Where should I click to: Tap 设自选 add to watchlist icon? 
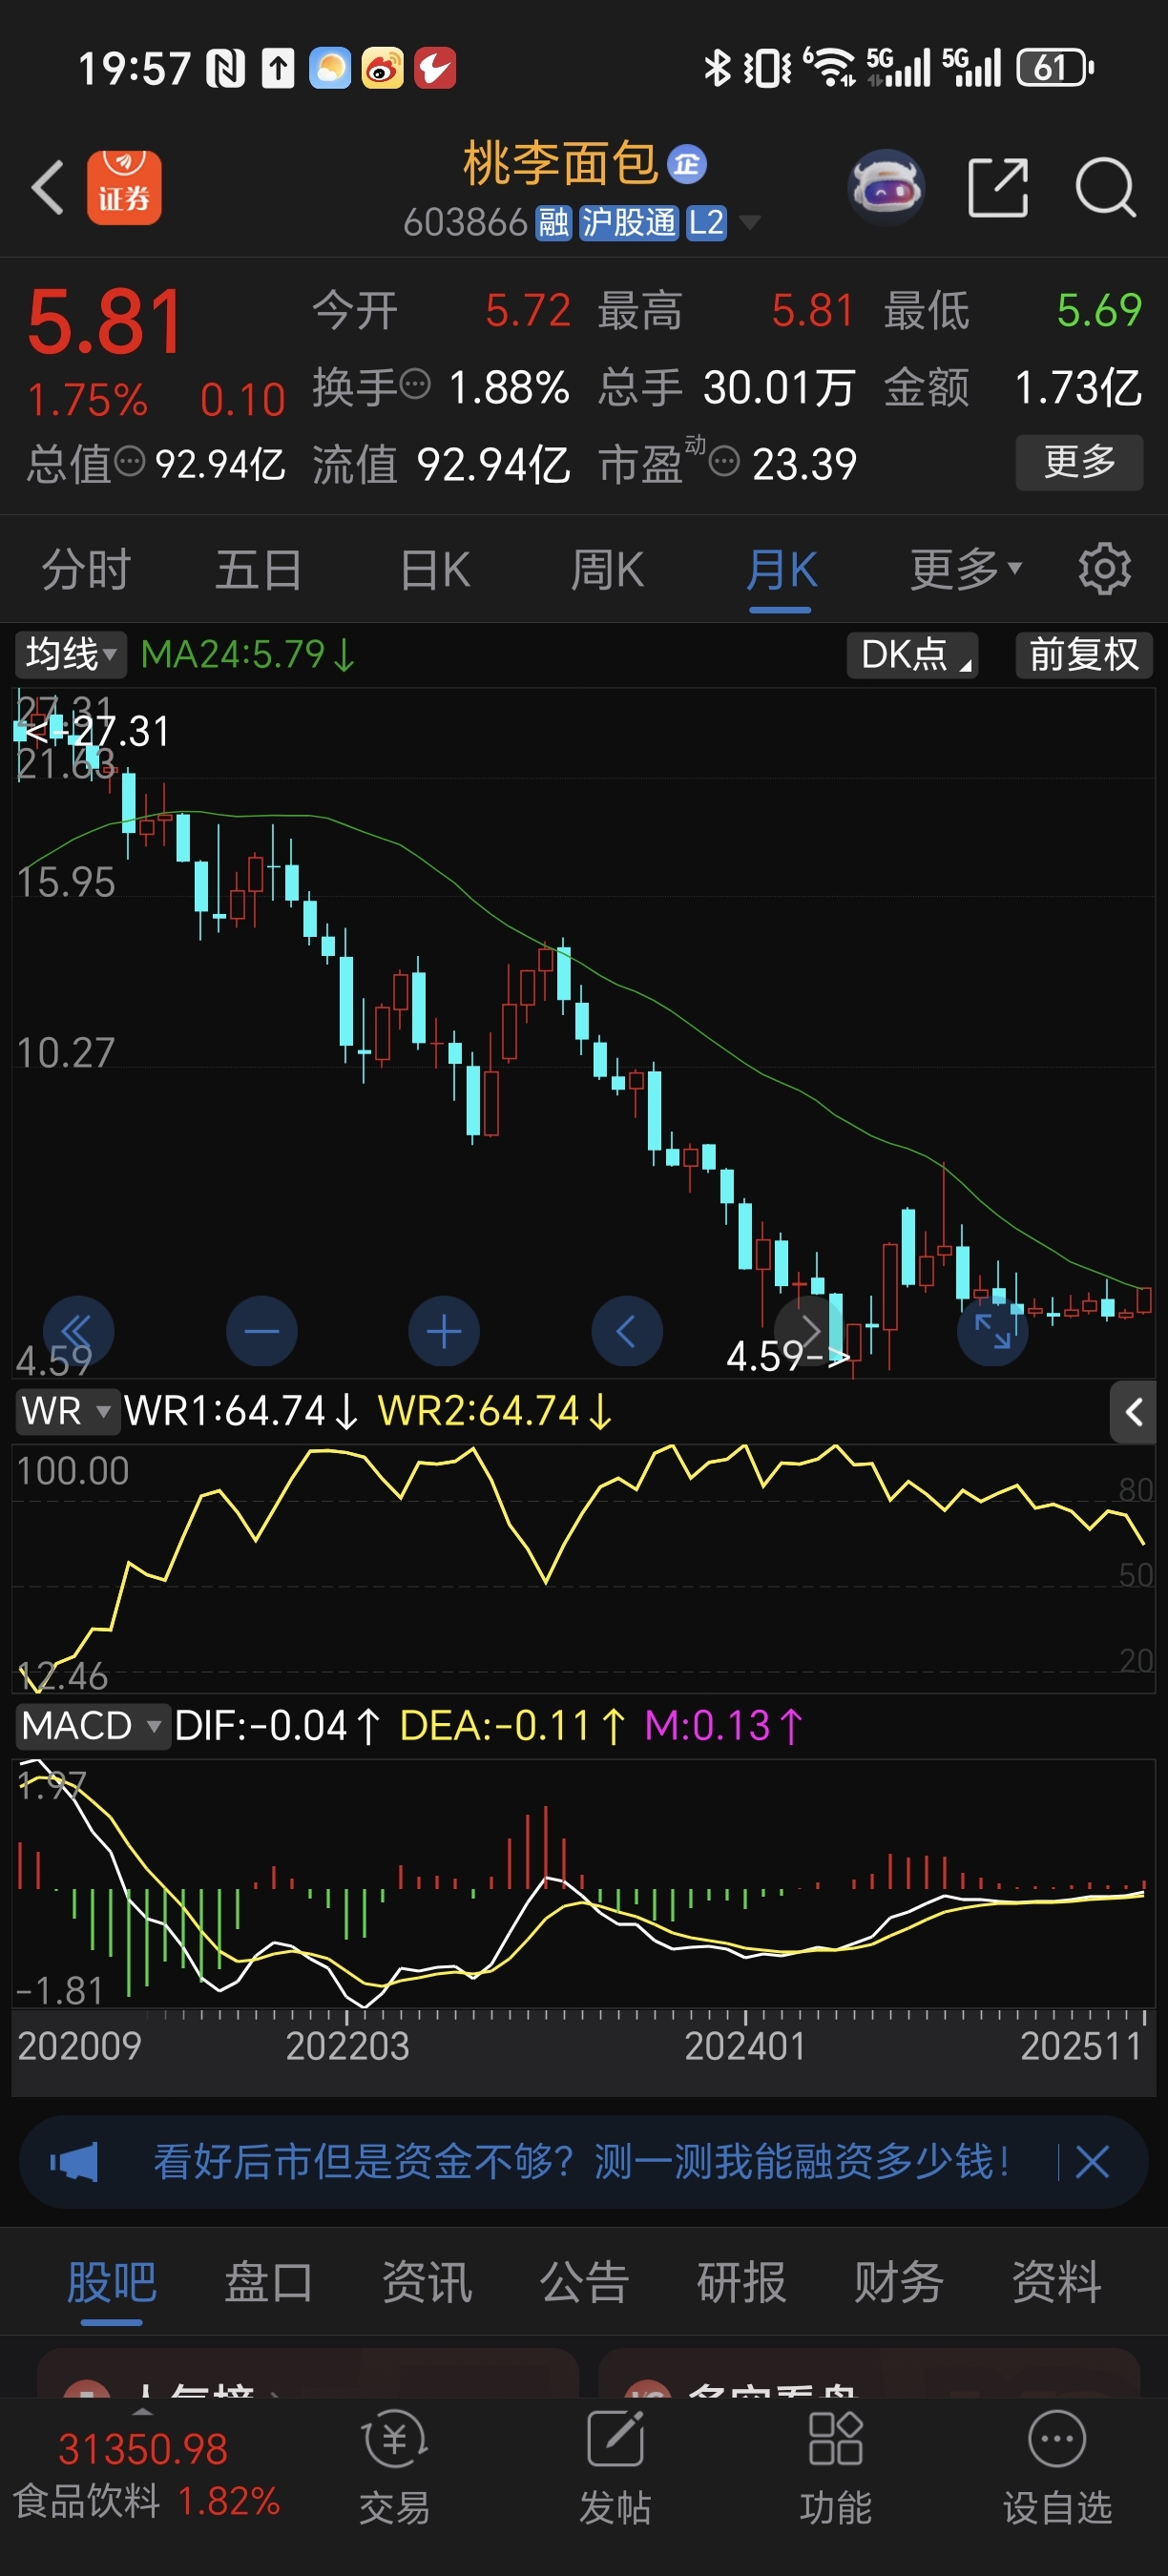[x=1057, y=2466]
